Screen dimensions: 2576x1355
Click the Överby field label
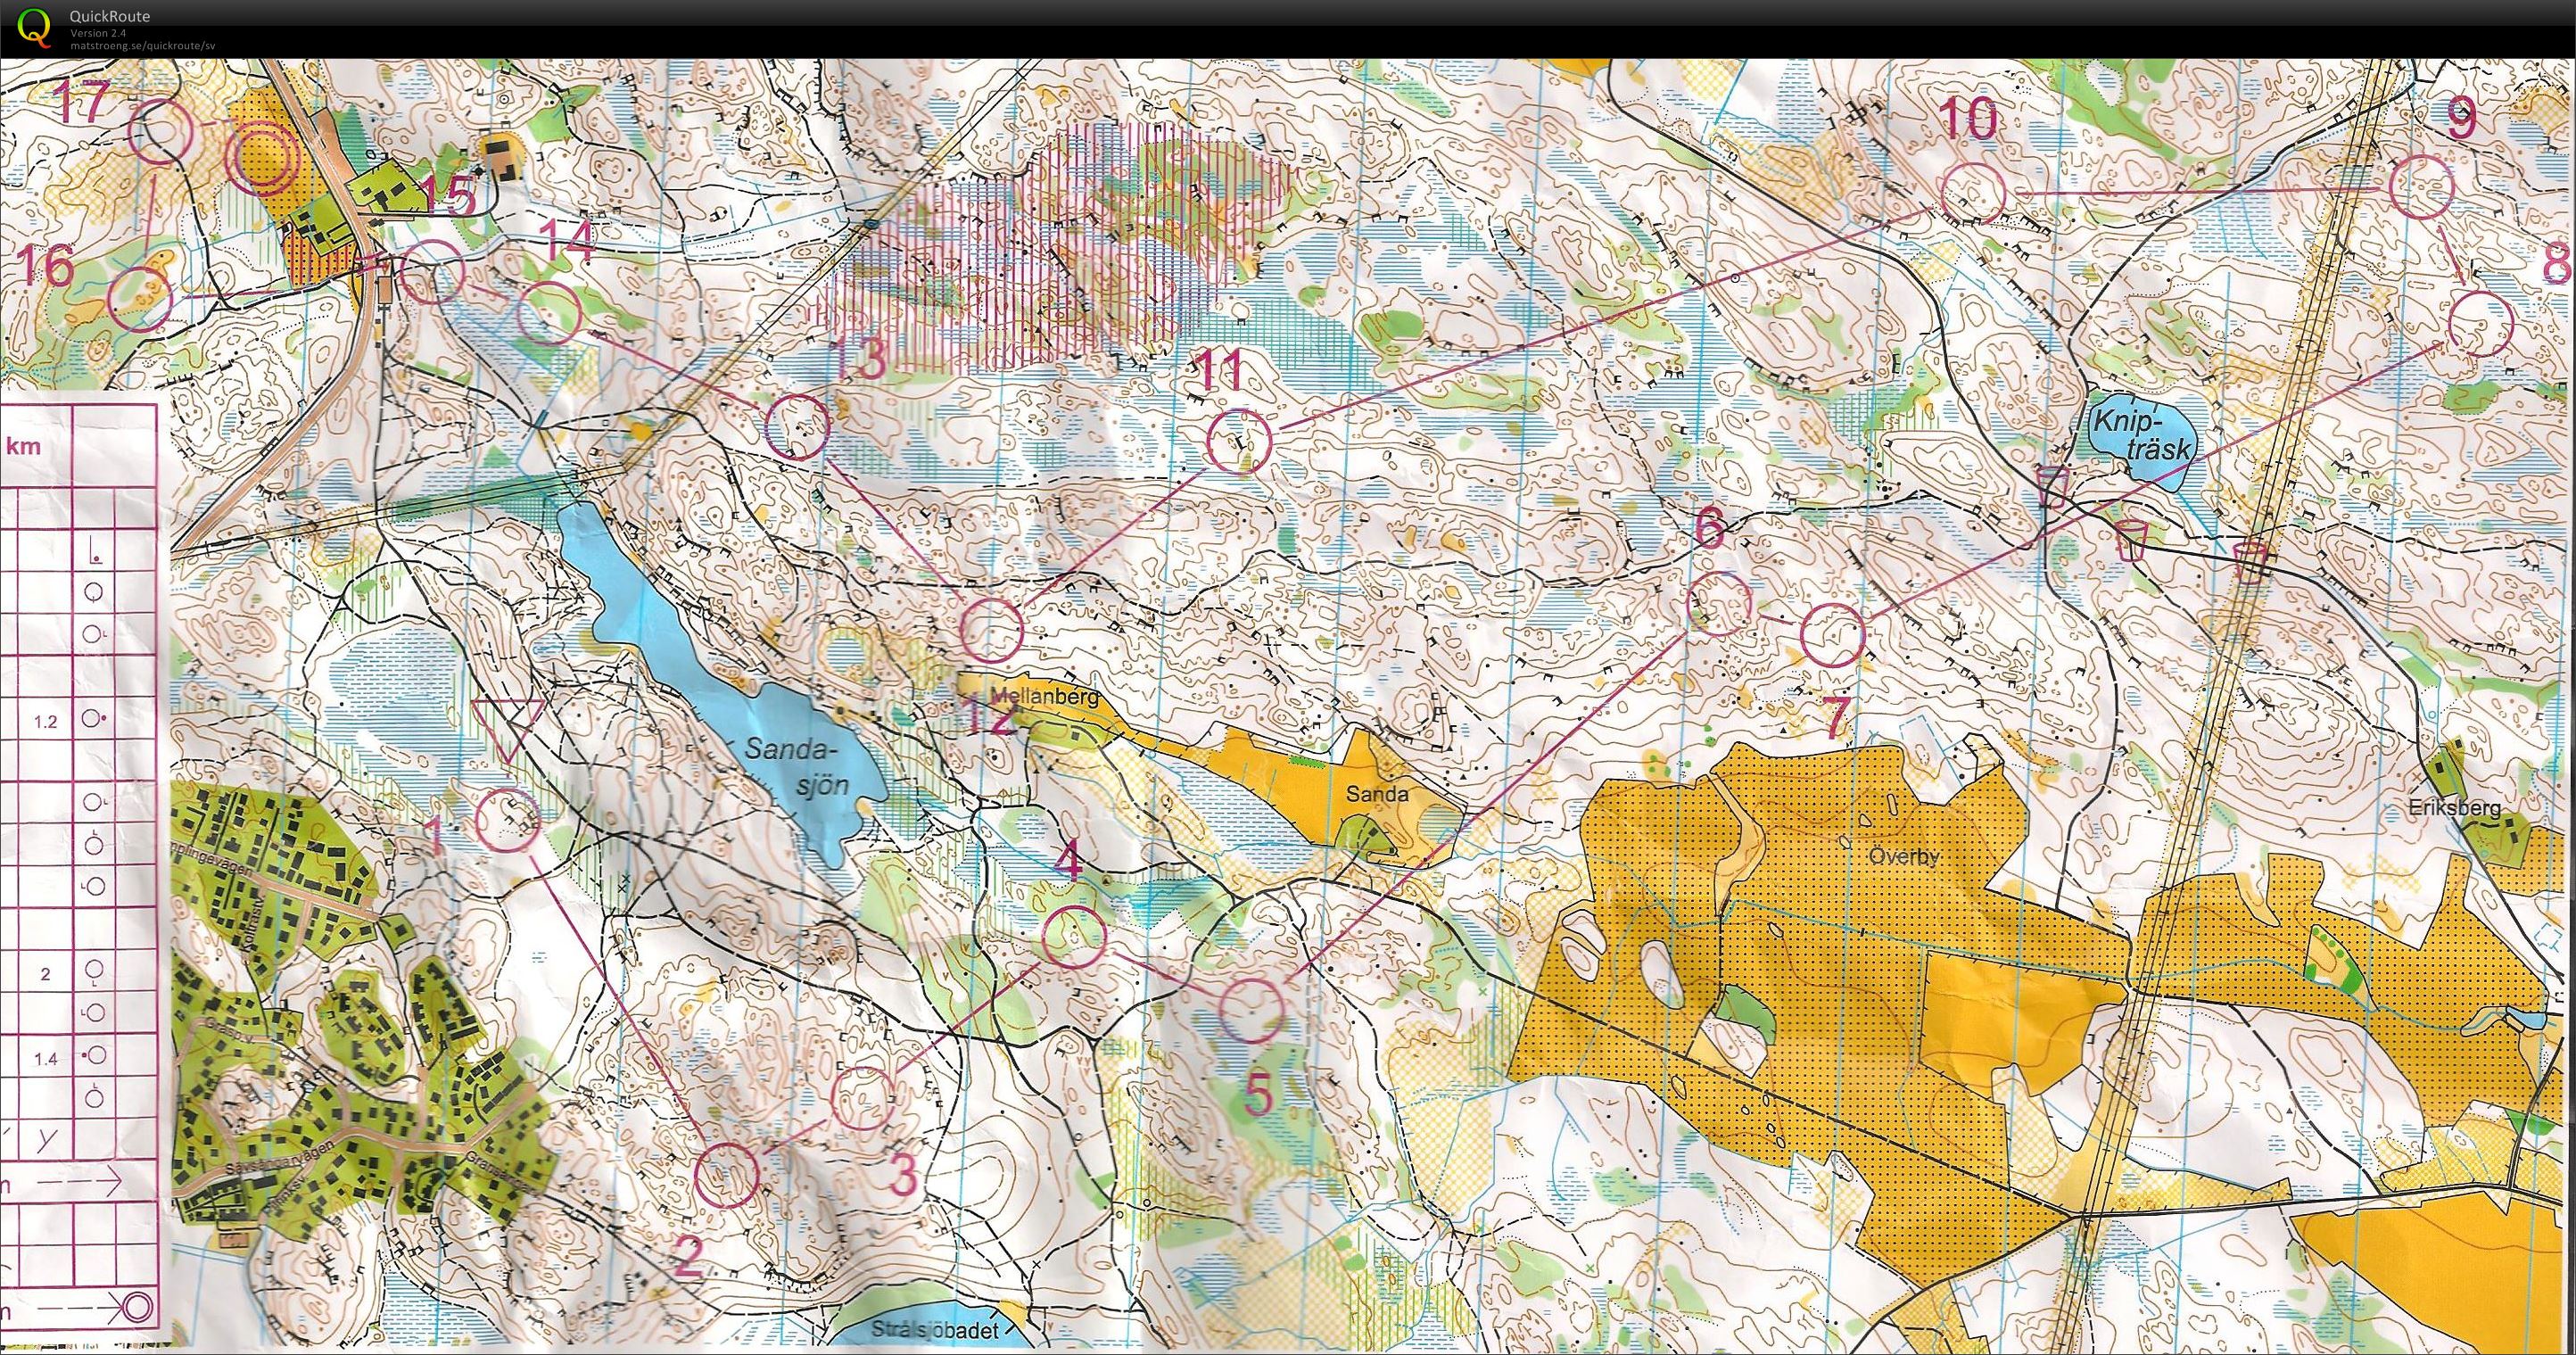pos(1903,857)
